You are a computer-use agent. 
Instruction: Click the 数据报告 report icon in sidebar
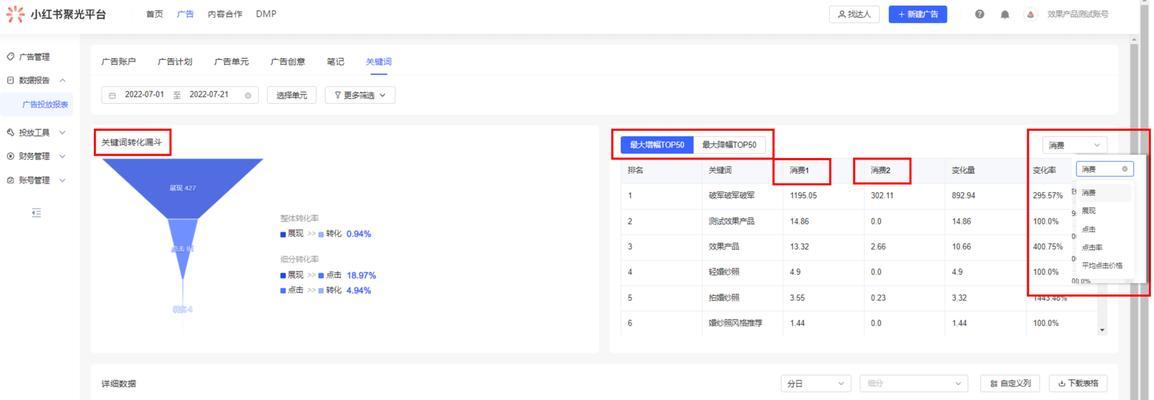10,80
